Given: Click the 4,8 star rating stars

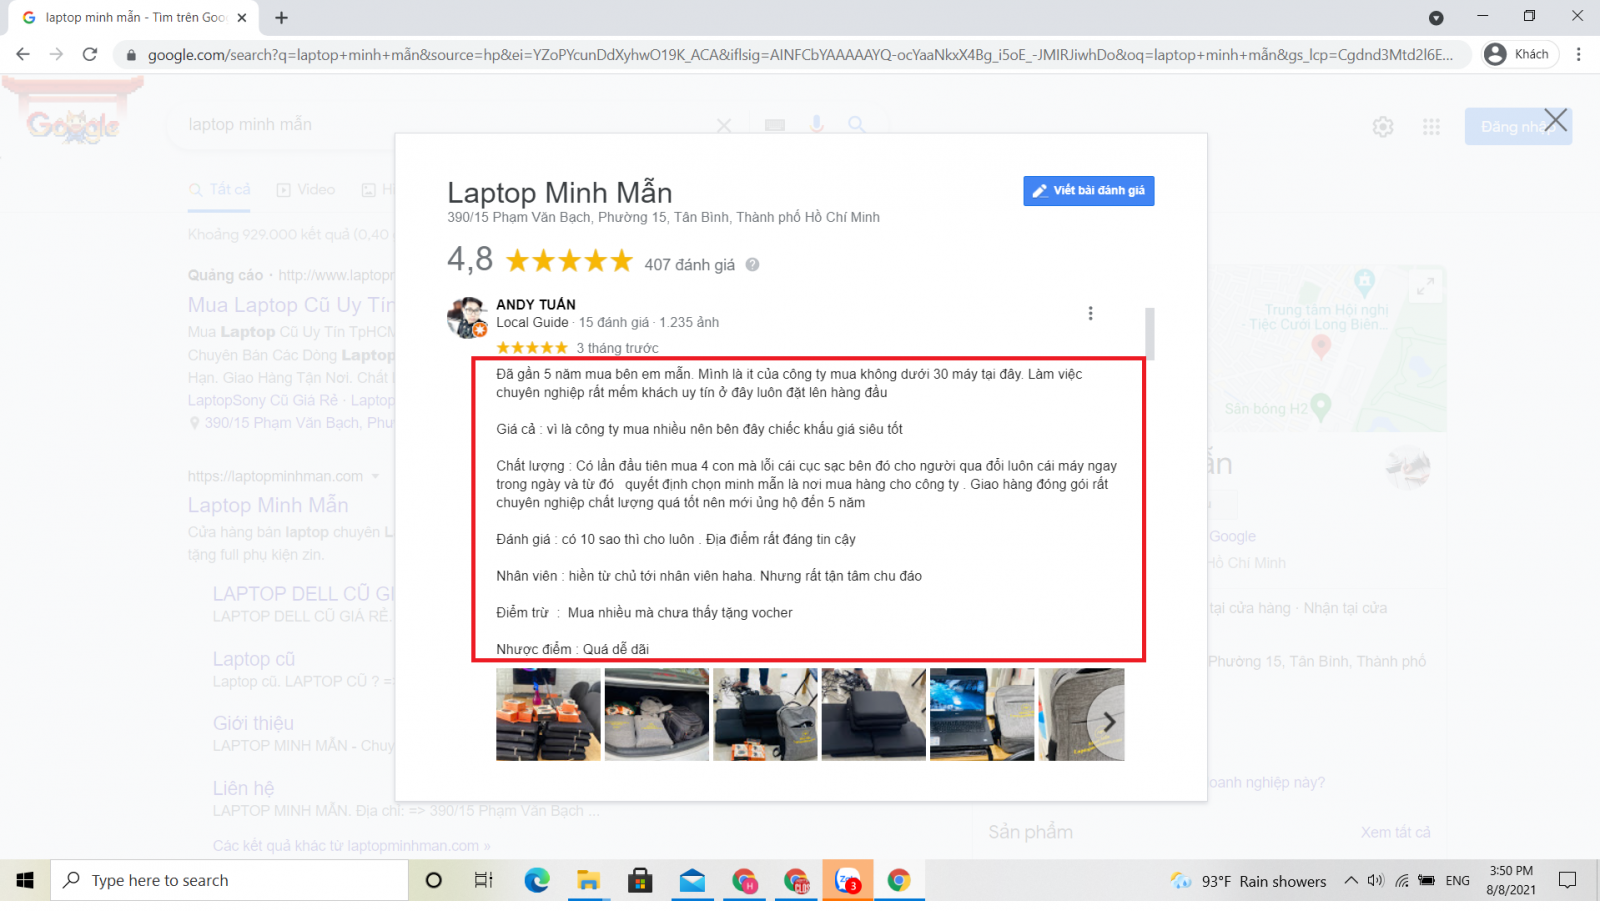Looking at the screenshot, I should click(x=569, y=262).
